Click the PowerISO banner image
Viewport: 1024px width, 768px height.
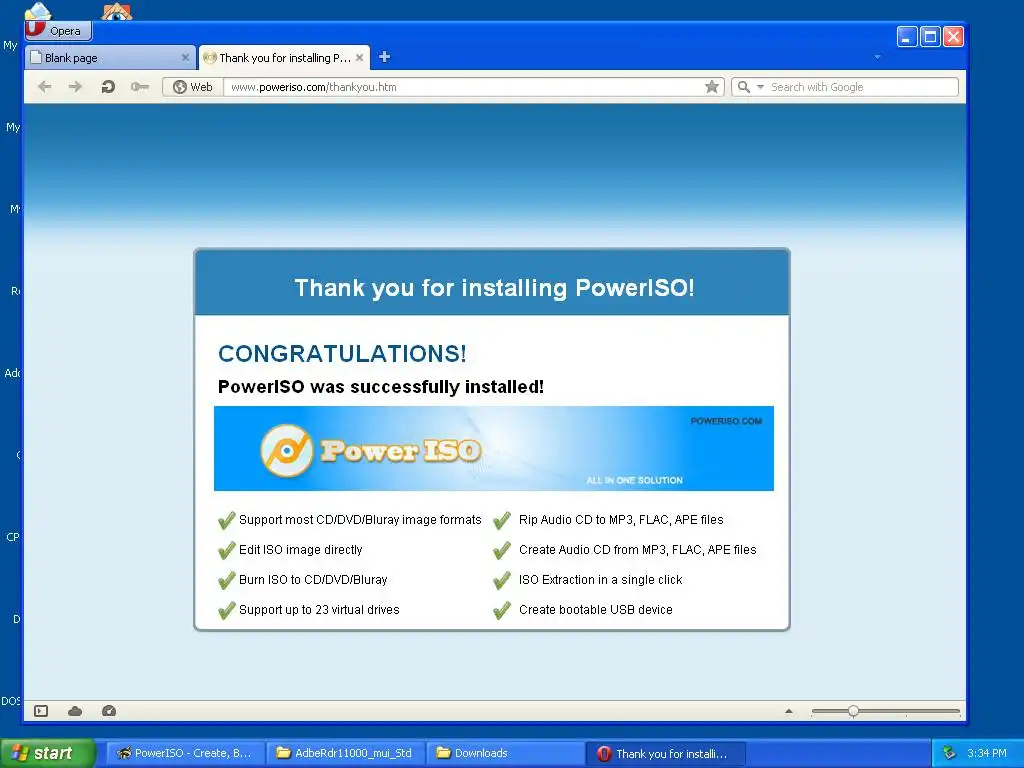click(x=494, y=449)
